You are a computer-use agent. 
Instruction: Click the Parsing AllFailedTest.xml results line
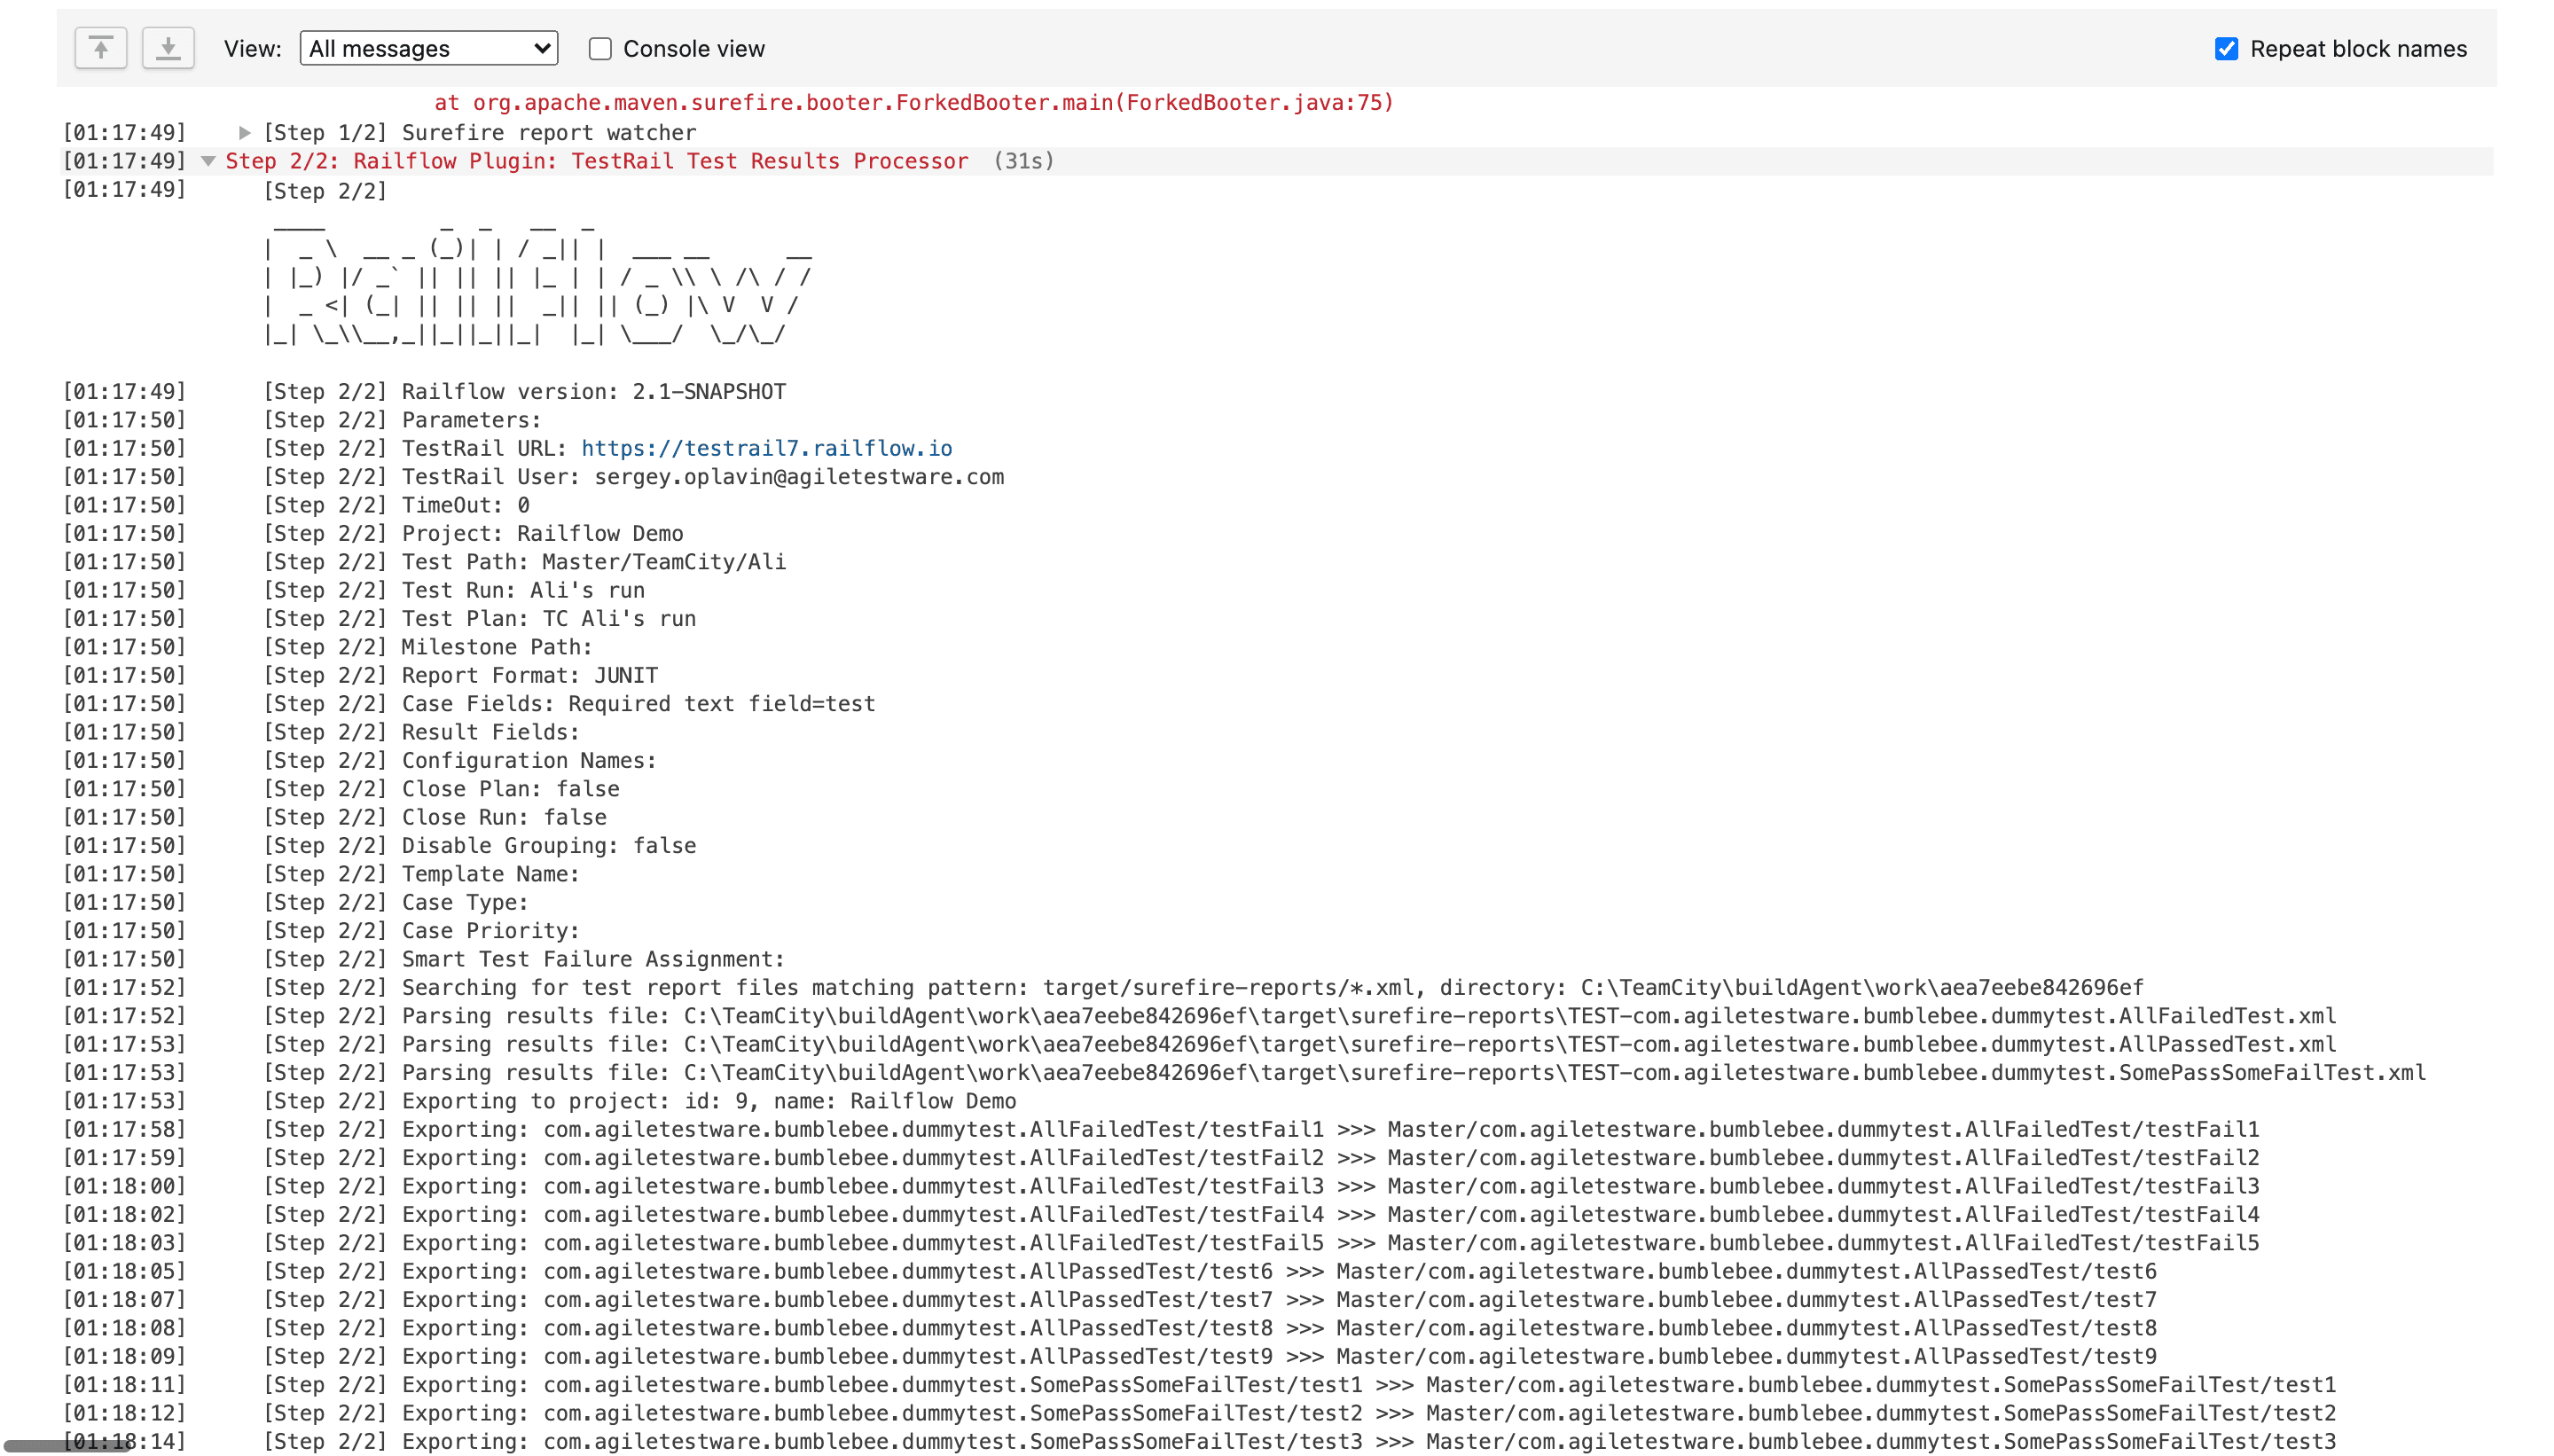click(x=1369, y=1016)
